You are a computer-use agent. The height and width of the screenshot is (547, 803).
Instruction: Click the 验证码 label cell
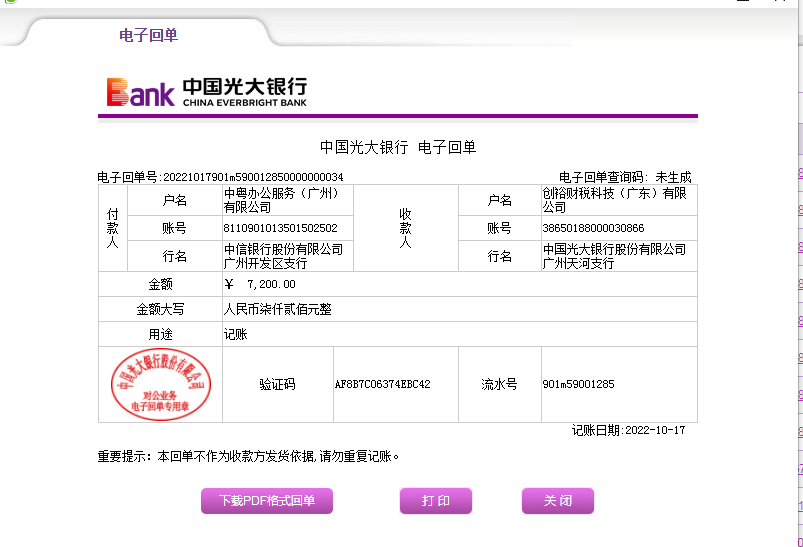coord(278,384)
